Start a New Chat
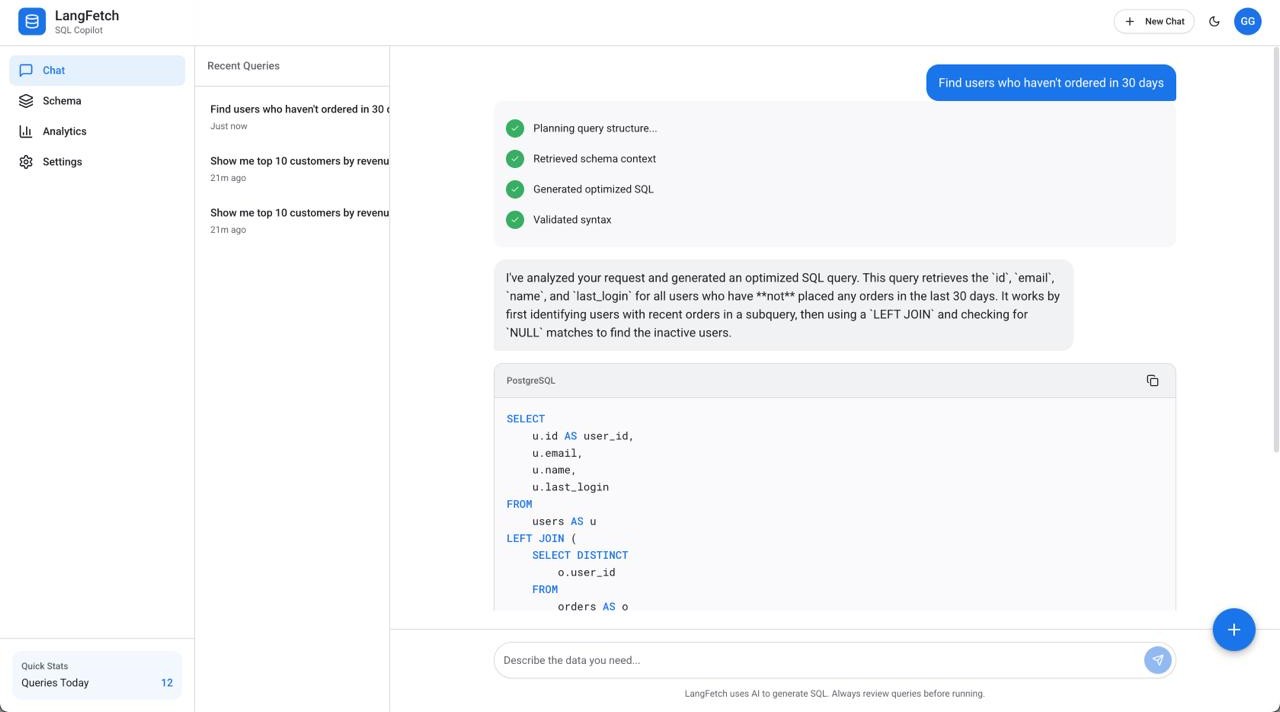This screenshot has width=1280, height=712. 1152,20
